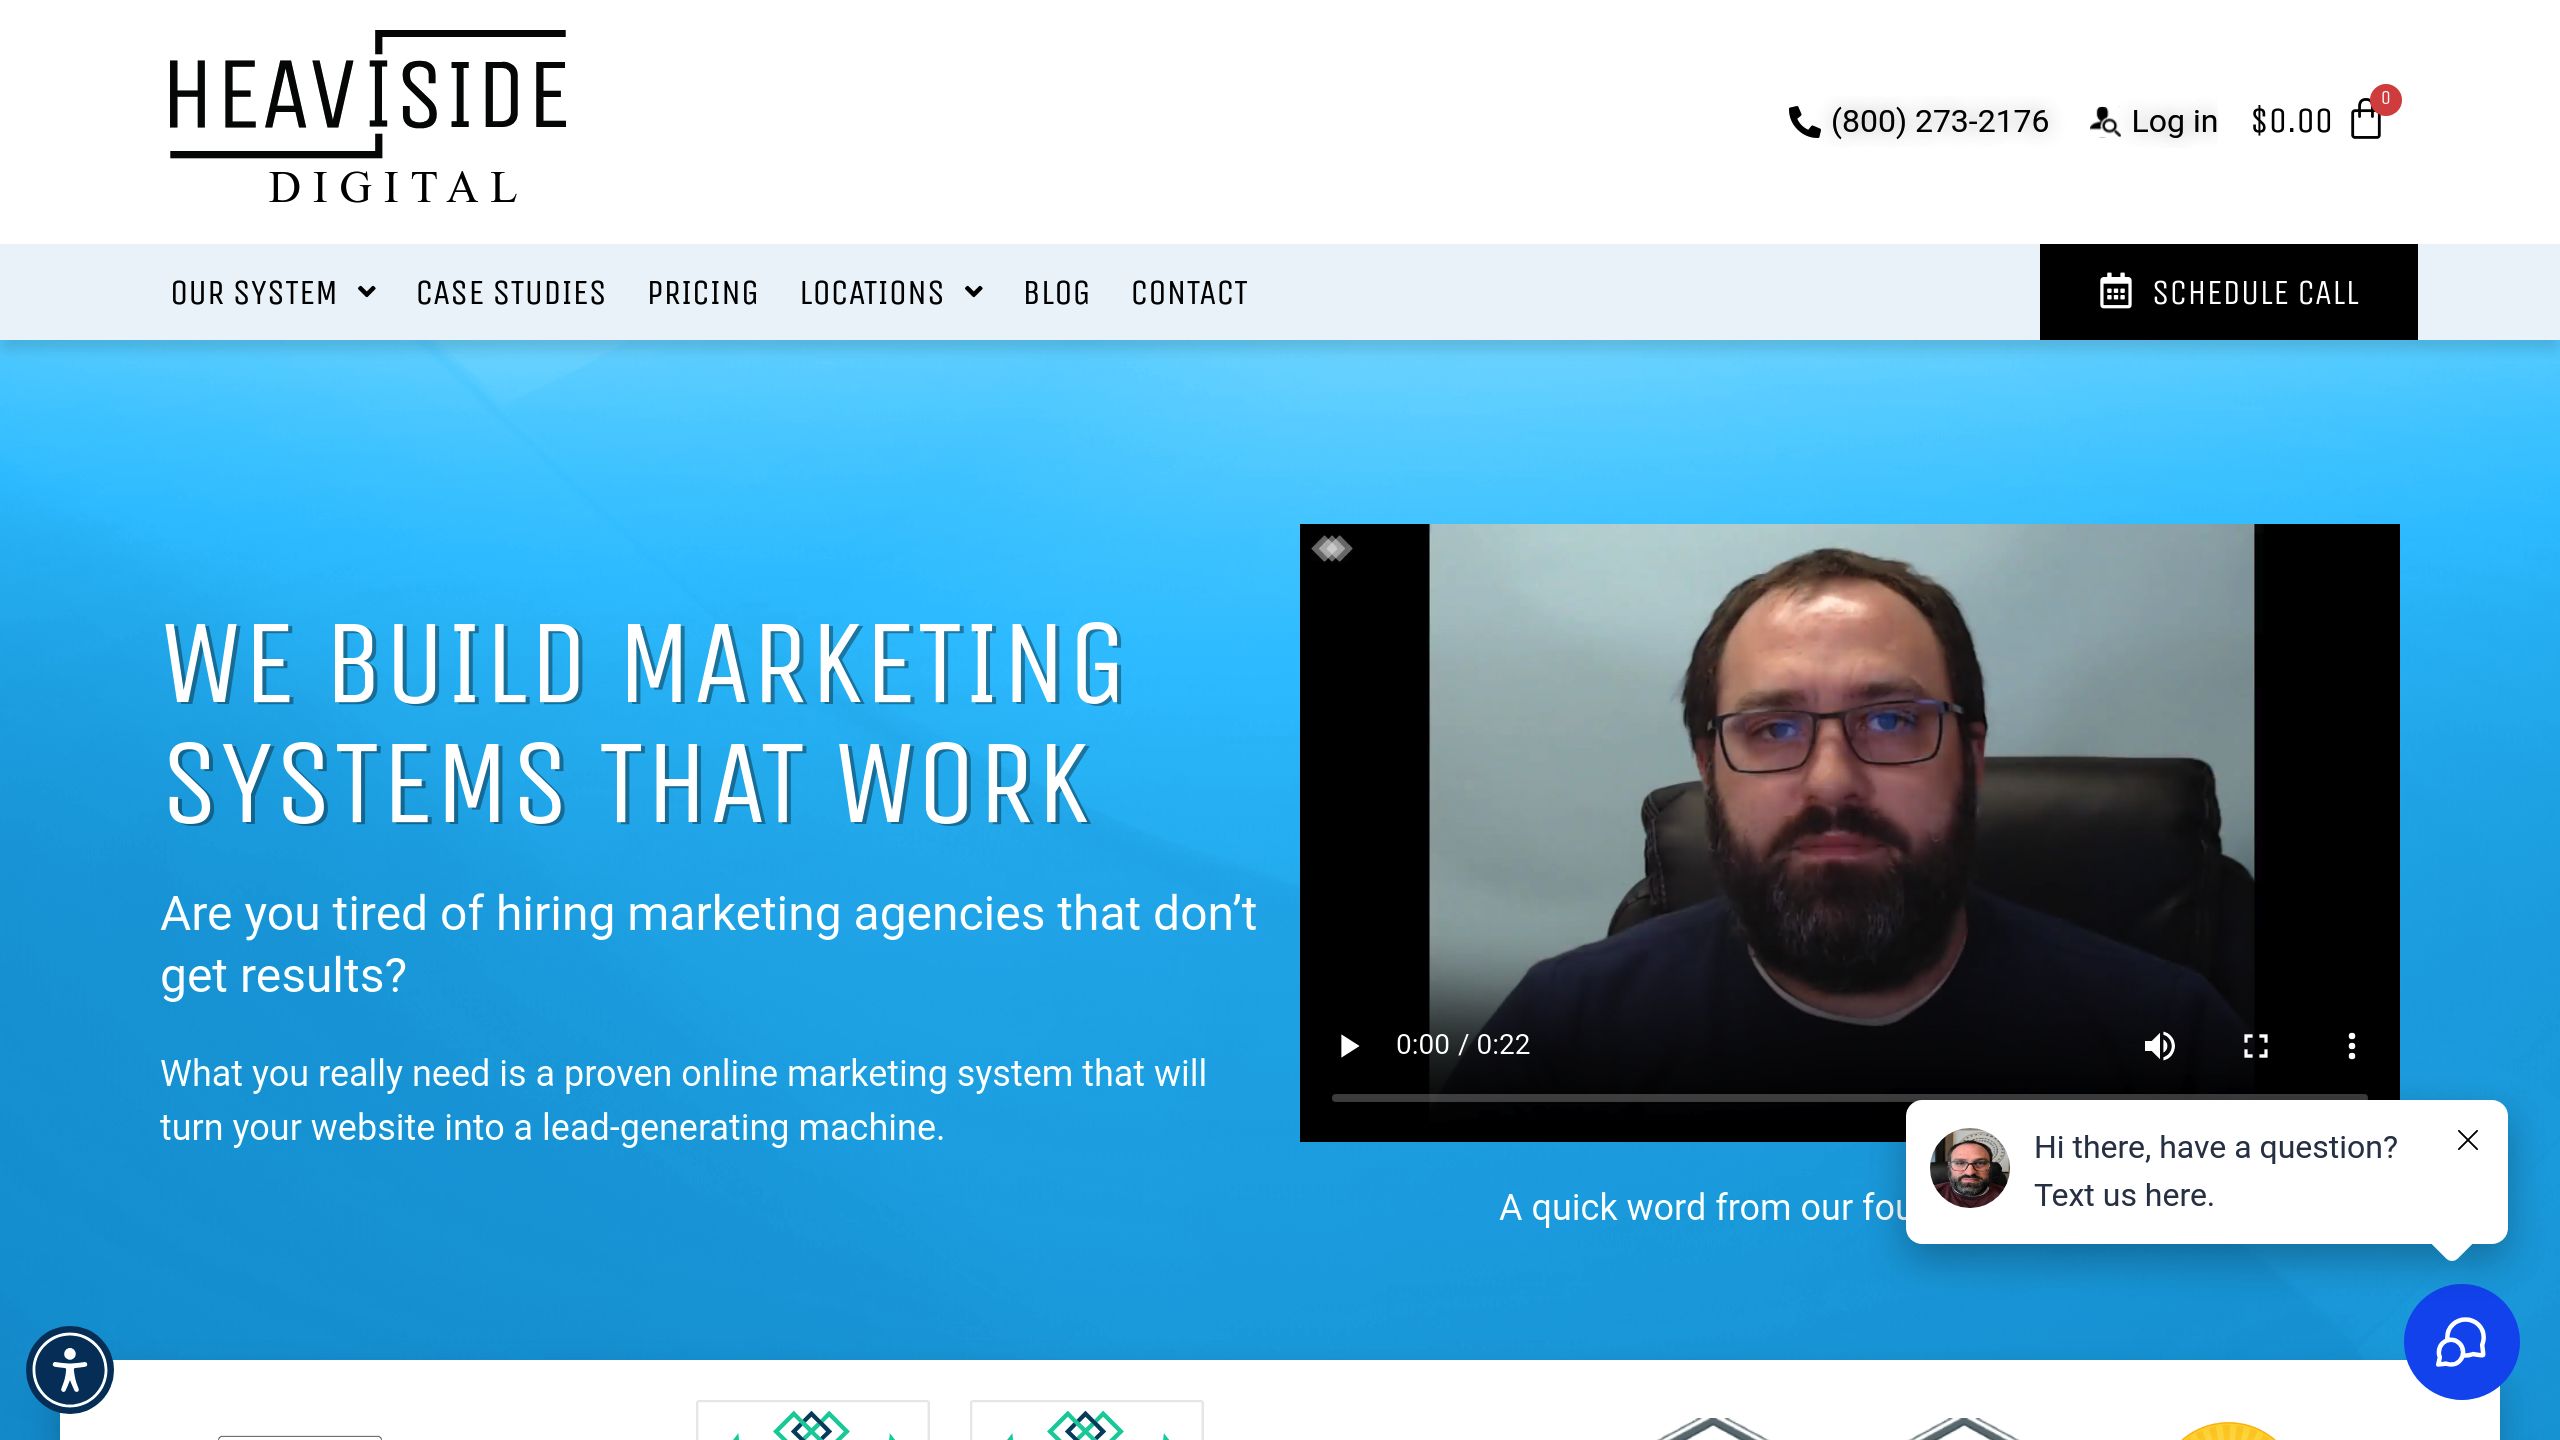Viewport: 2560px width, 1440px height.
Task: Click the Log in user icon
Action: pos(2104,122)
